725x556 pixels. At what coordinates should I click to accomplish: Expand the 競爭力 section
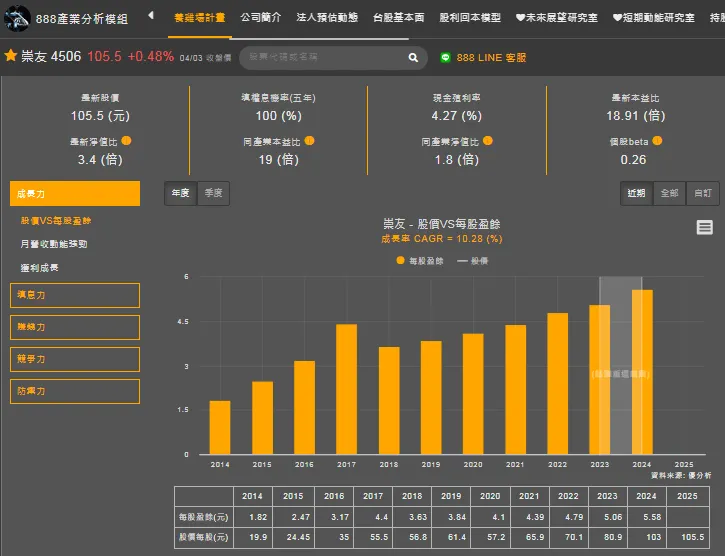coord(75,359)
